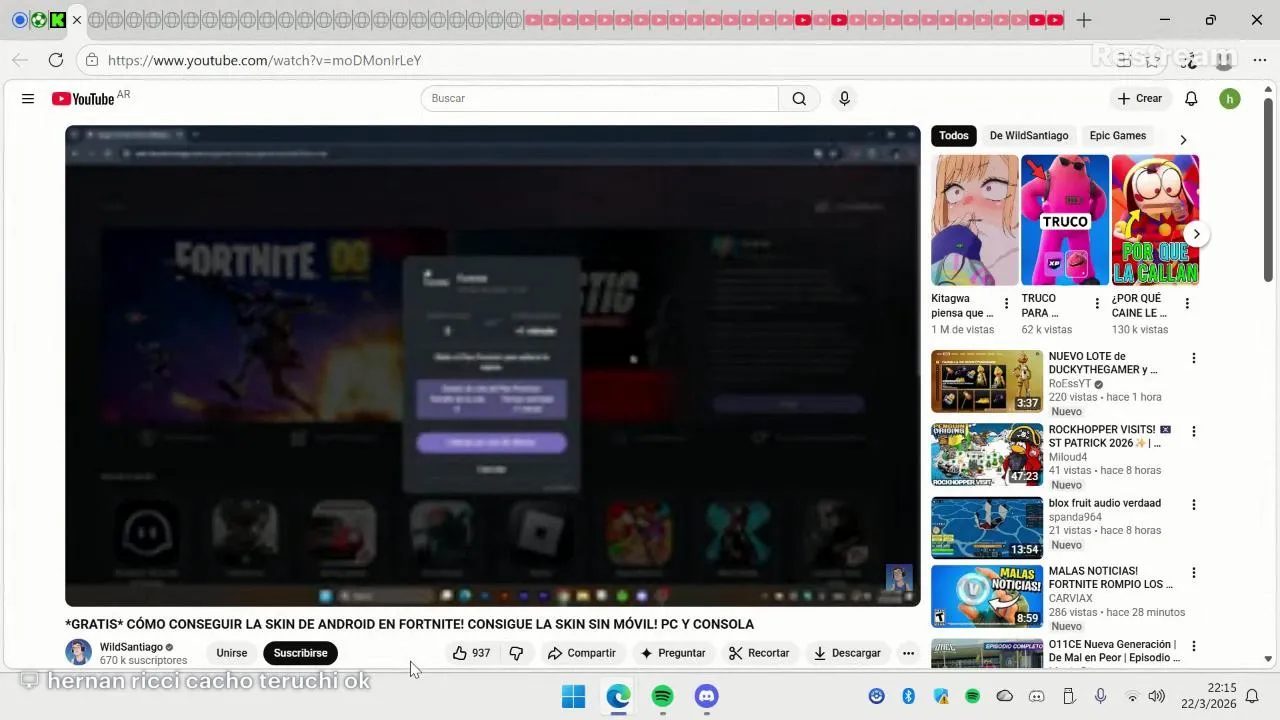This screenshot has height=720, width=1280.
Task: Open options for ¿POR QUÉ CAINE LE video
Action: click(x=1187, y=304)
